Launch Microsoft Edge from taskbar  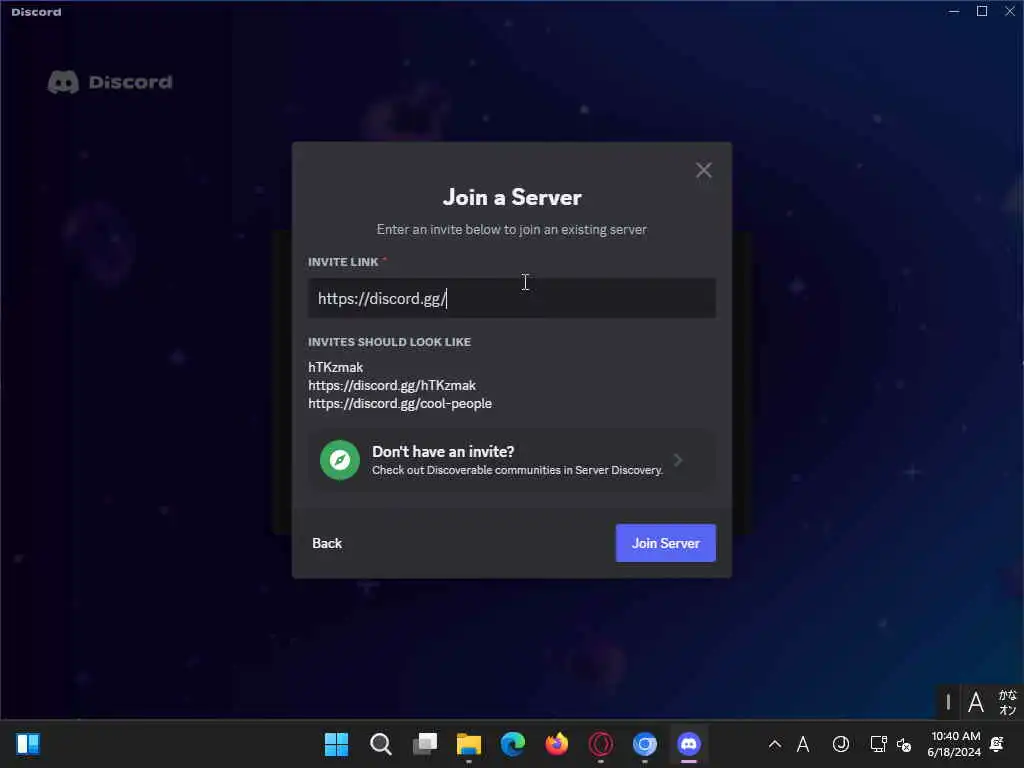pyautogui.click(x=513, y=744)
